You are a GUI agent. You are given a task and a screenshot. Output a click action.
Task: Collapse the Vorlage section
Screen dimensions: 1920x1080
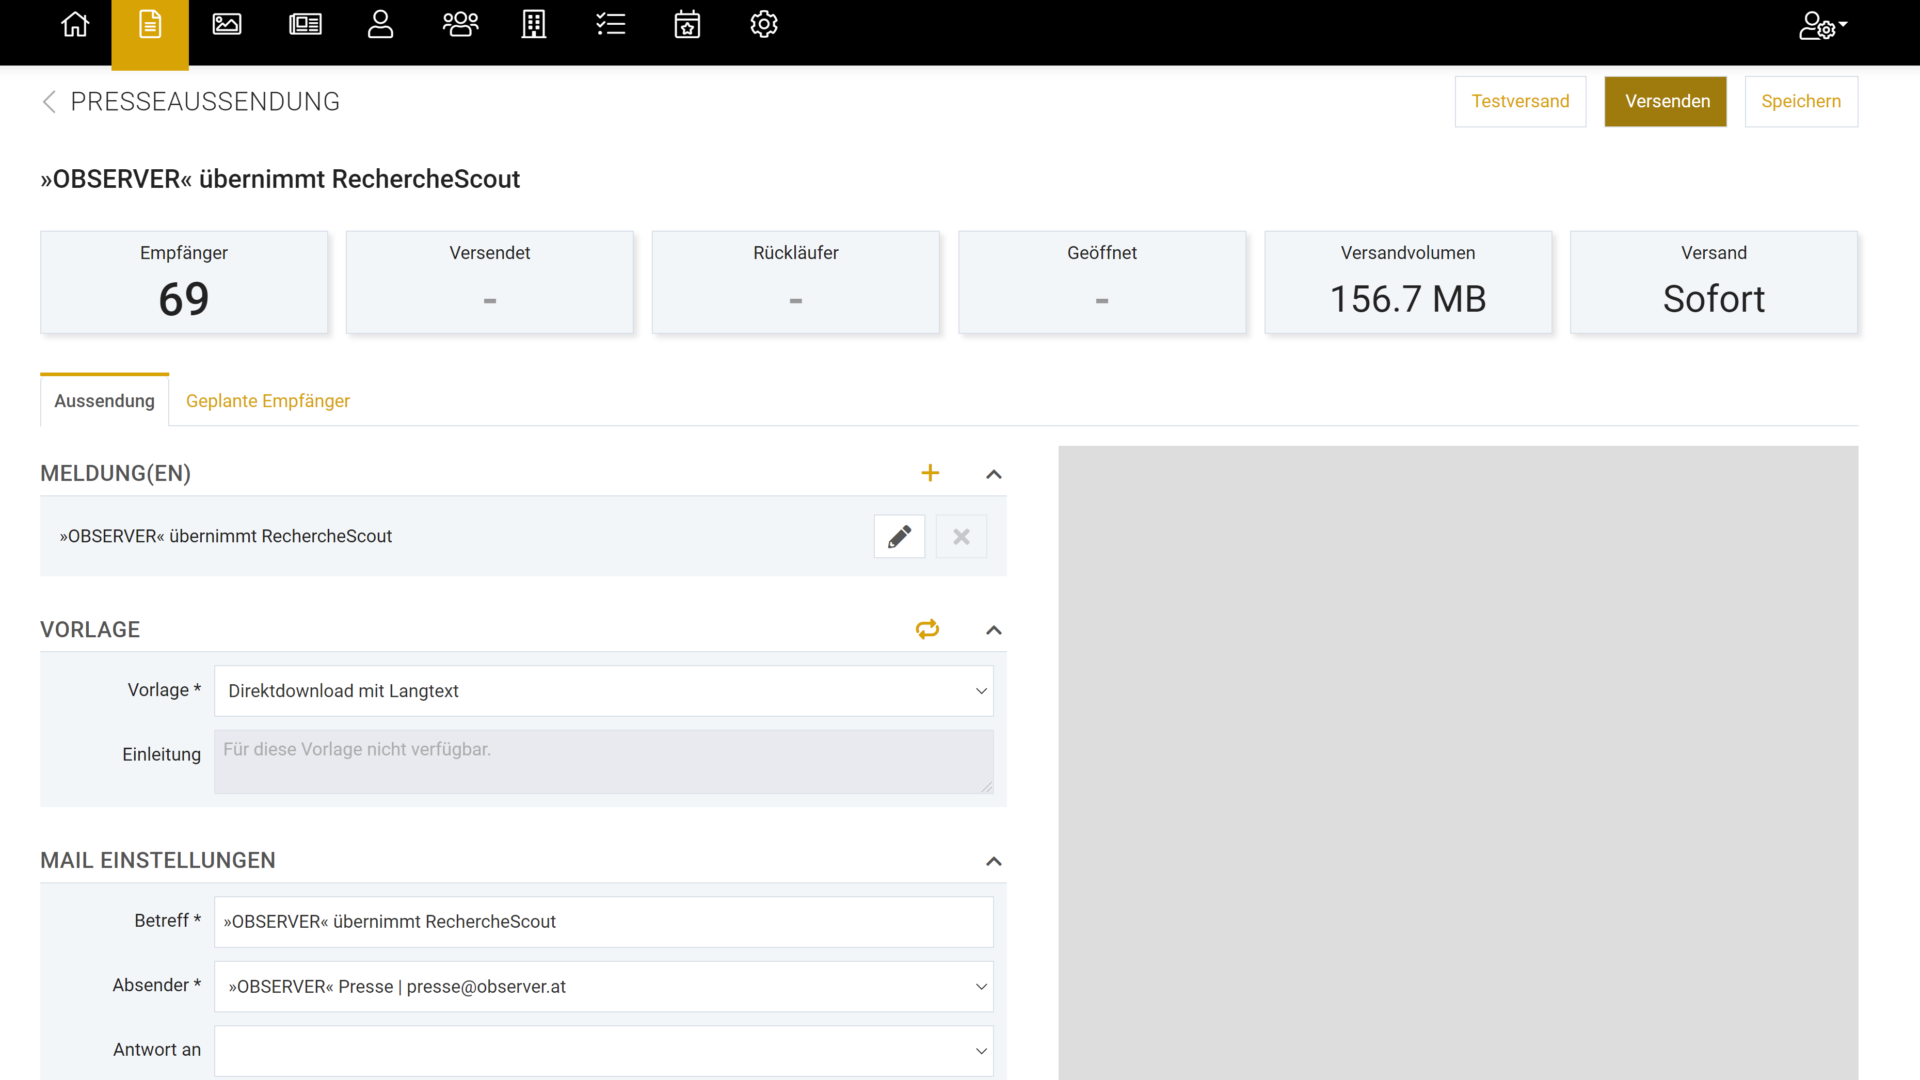(993, 630)
